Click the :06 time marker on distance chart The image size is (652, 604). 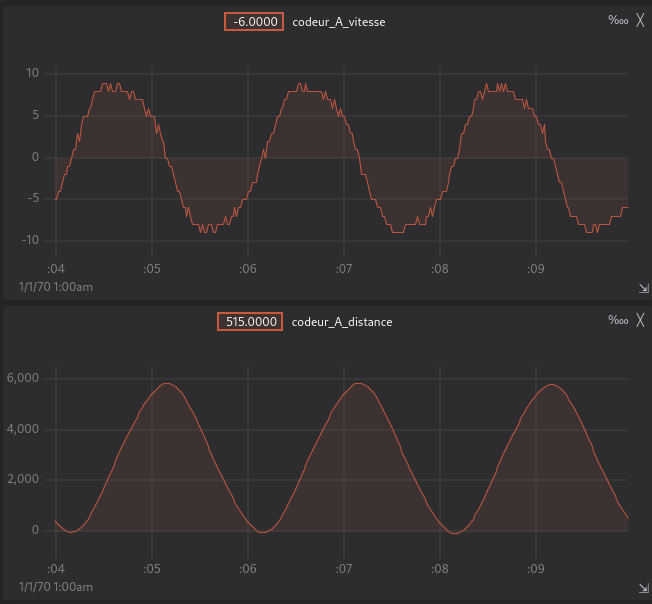(248, 569)
